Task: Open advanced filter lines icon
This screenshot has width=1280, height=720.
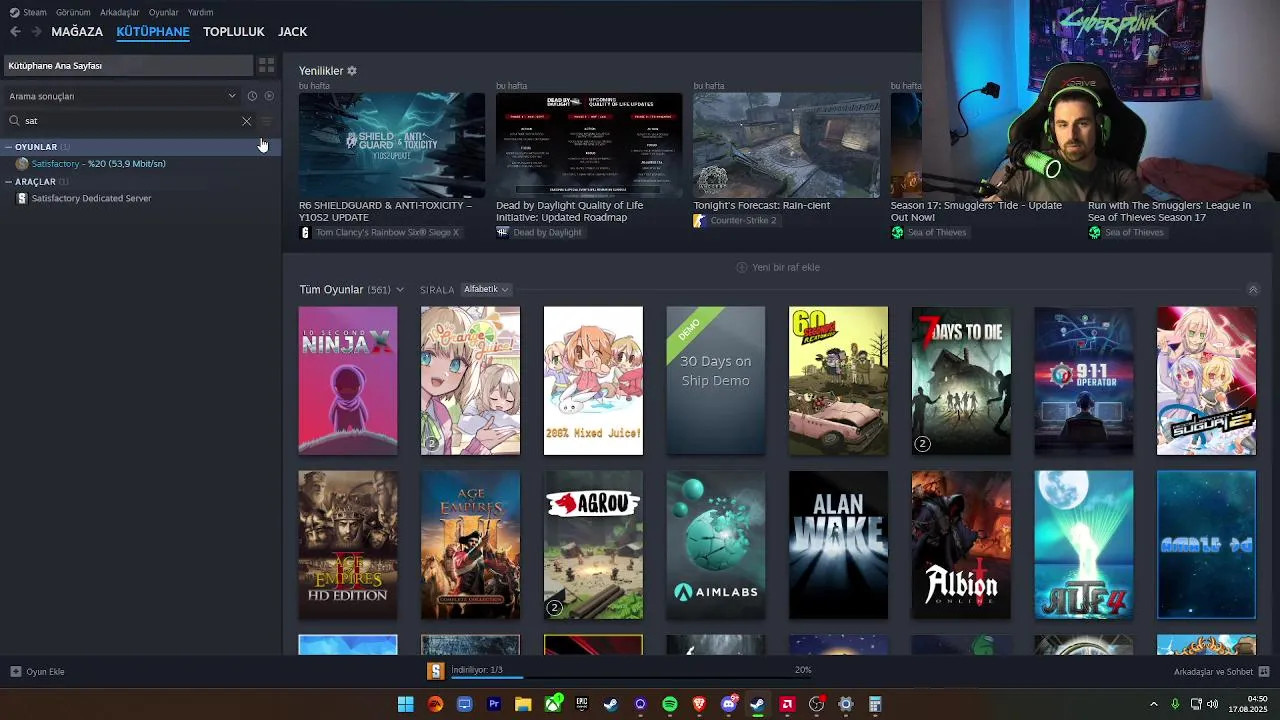Action: 266,121
